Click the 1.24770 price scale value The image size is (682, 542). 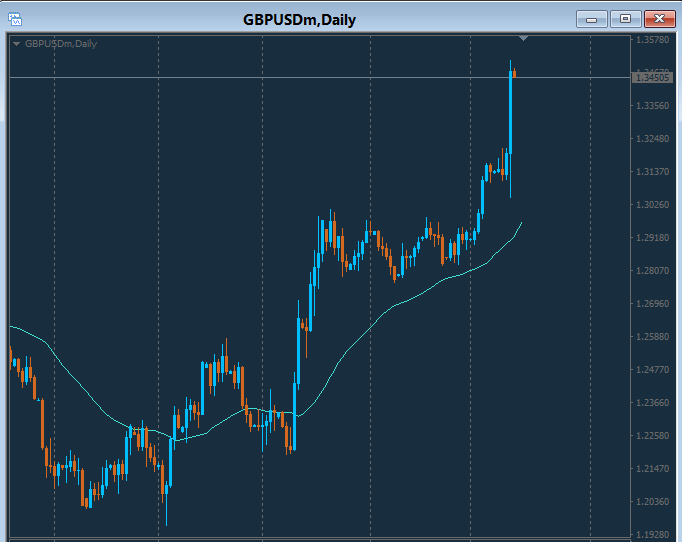[x=652, y=370]
